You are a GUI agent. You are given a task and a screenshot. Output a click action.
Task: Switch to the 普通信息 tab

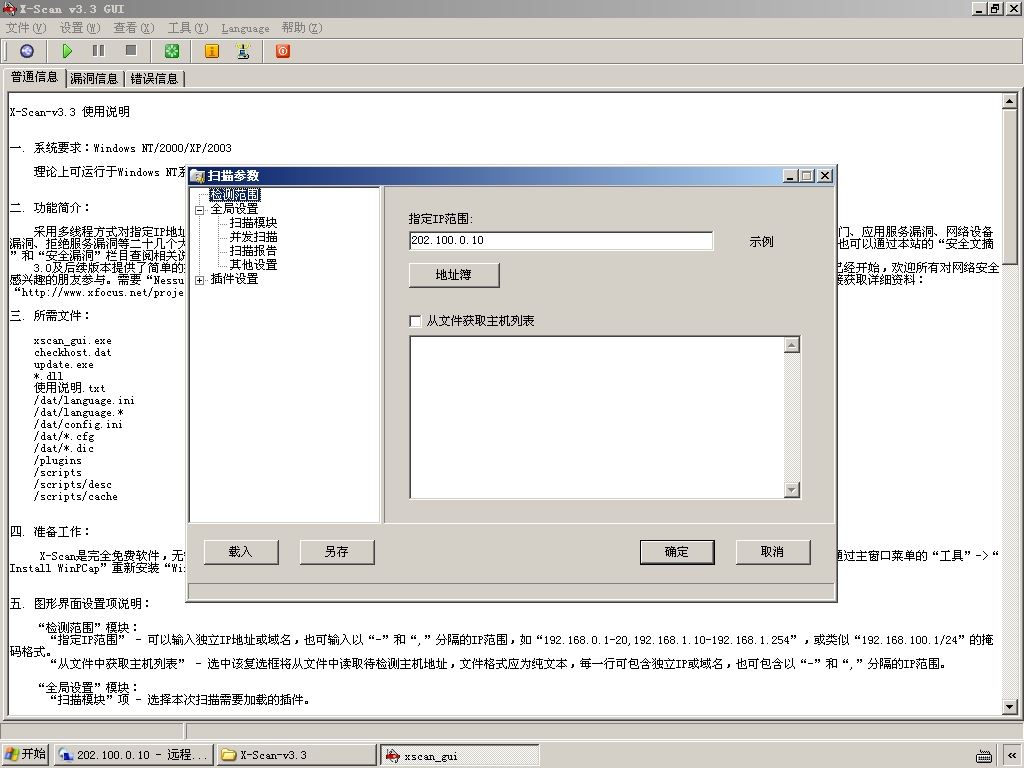(34, 77)
